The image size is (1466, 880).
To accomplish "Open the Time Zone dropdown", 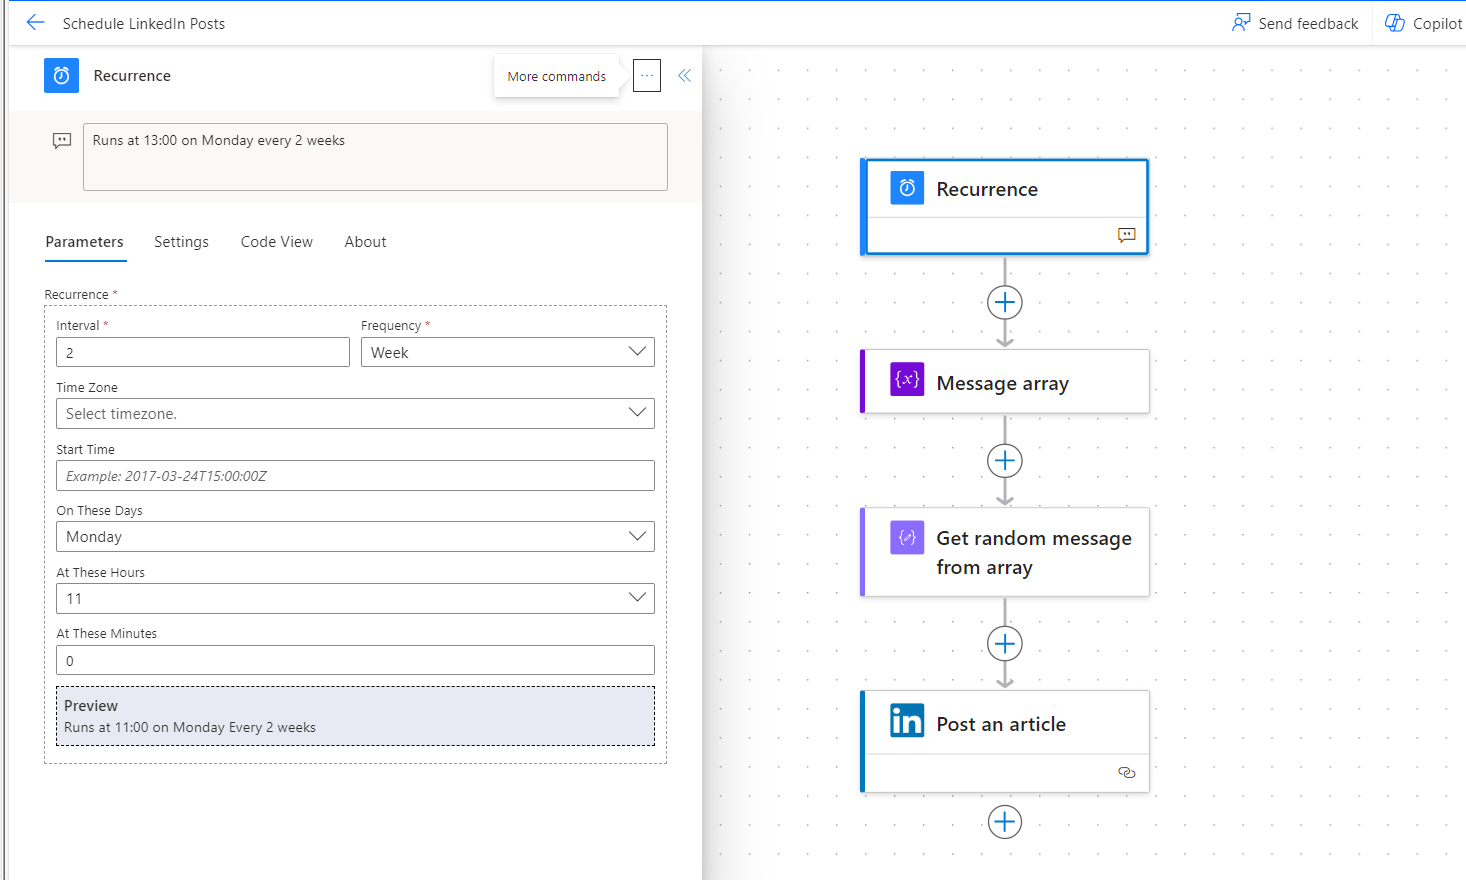I will (355, 414).
